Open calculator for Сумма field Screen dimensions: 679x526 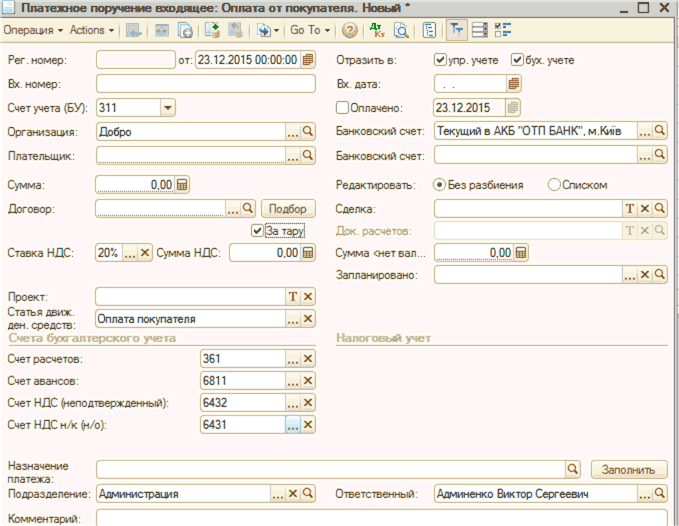tap(182, 185)
